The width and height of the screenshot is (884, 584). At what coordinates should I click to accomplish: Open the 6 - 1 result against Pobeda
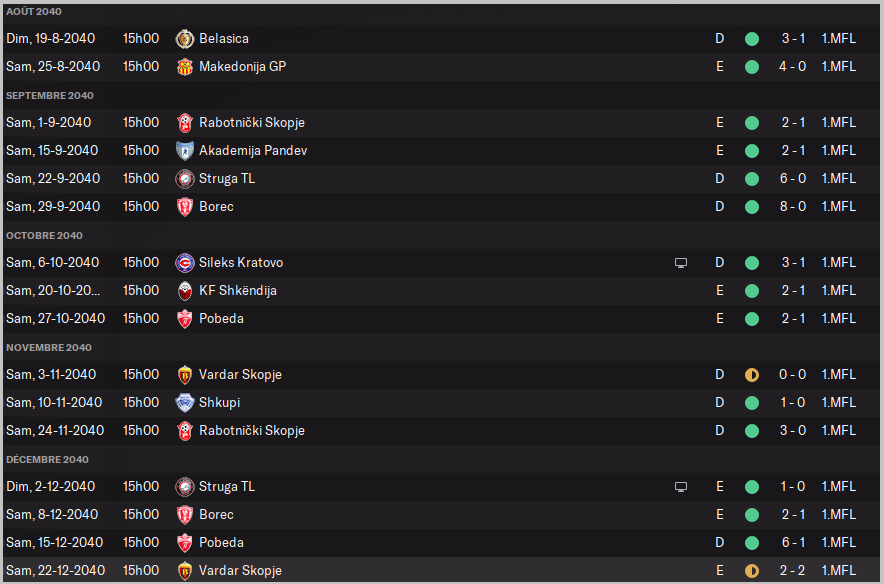tap(794, 543)
